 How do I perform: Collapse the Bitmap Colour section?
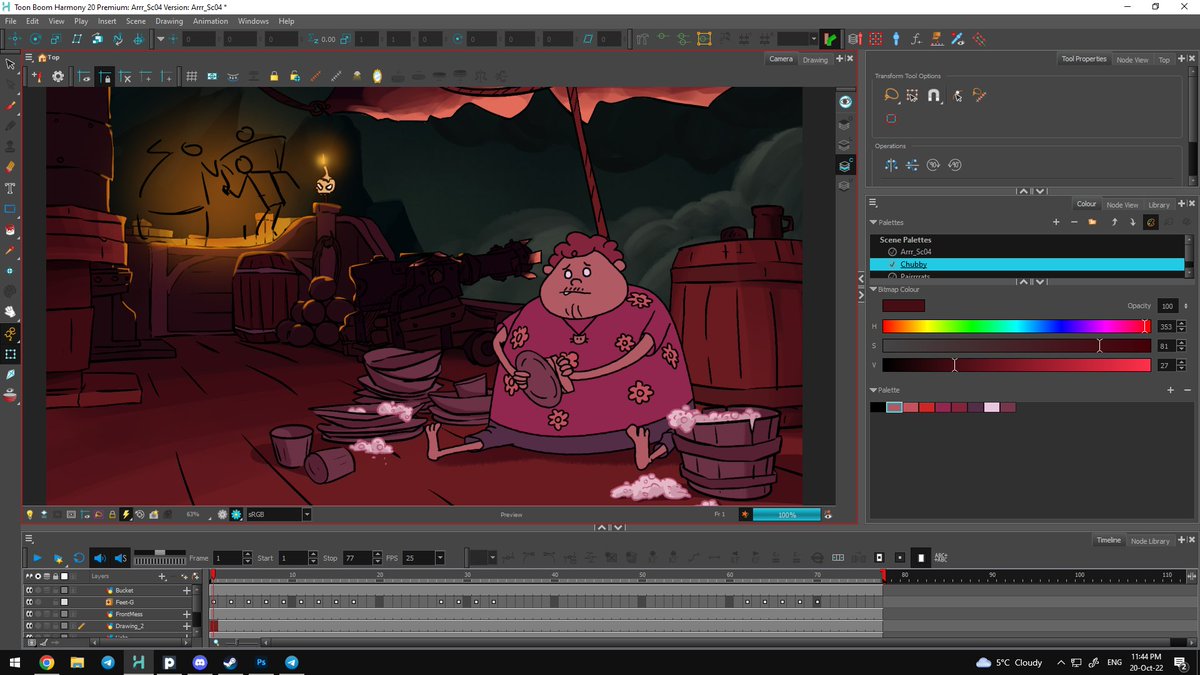pyautogui.click(x=873, y=290)
